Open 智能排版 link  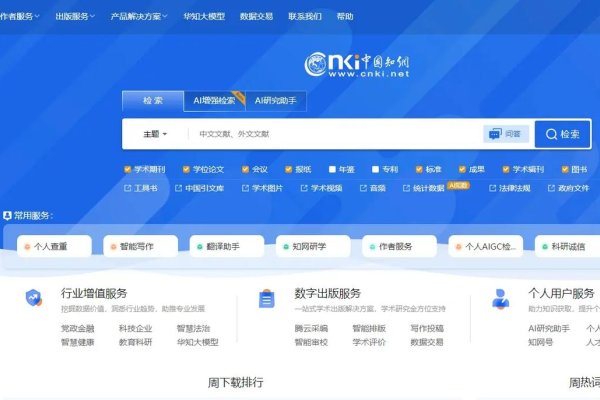[369, 328]
